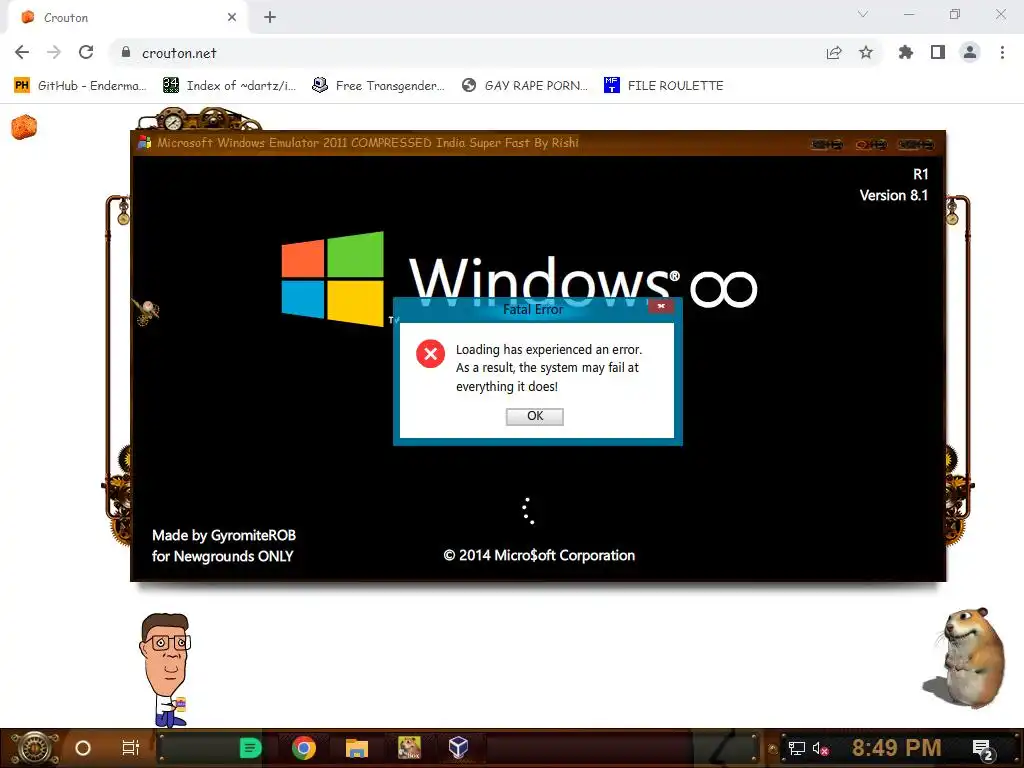Screen dimensions: 1024x768
Task: Open the FILE ROULETTE bookmark
Action: click(664, 86)
